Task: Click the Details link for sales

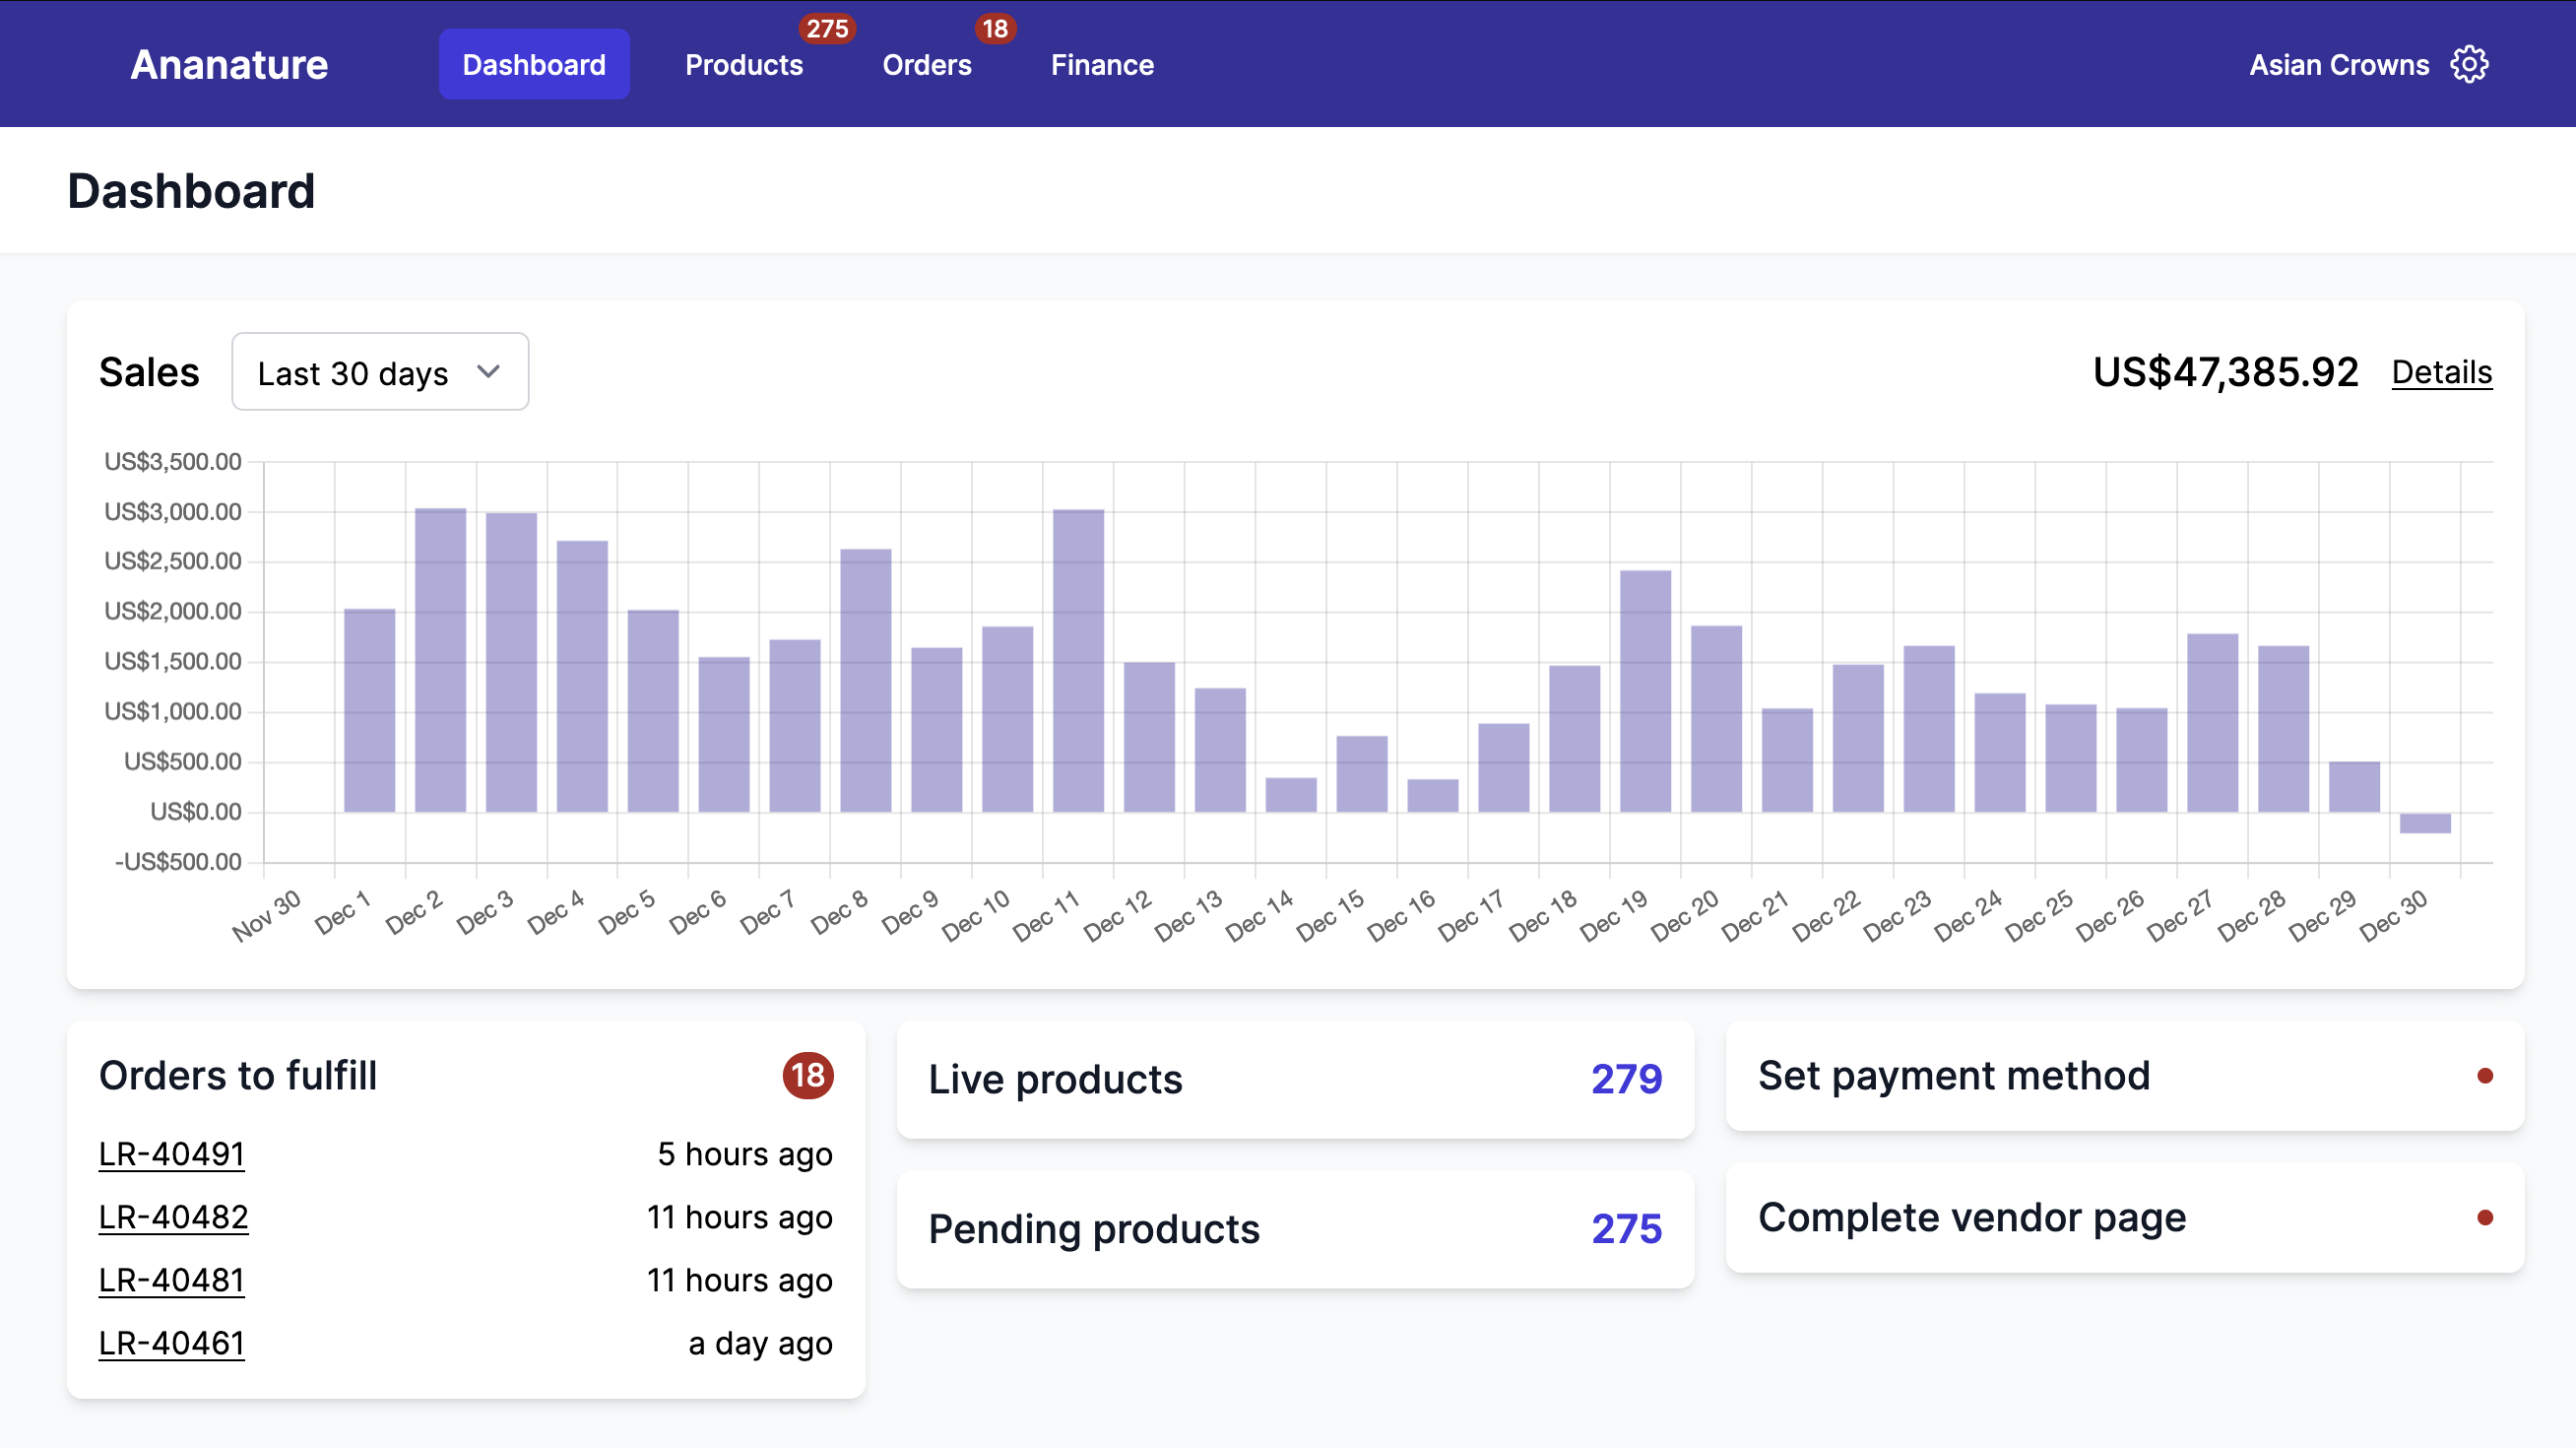Action: point(2441,373)
